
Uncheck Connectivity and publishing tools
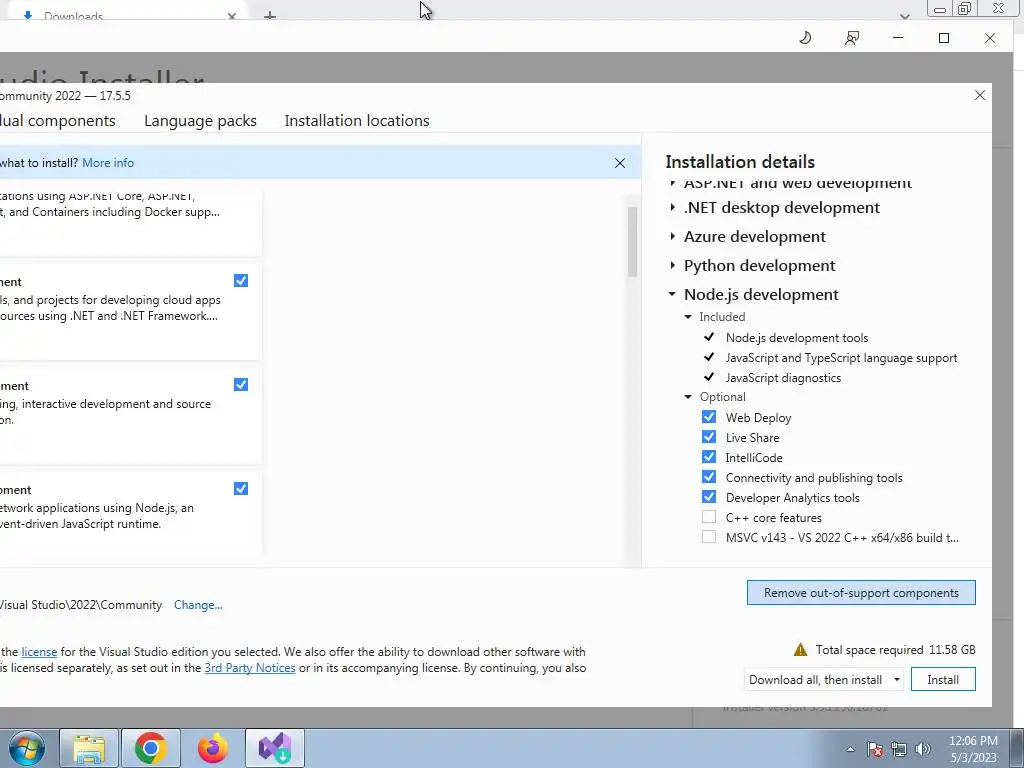click(x=709, y=477)
